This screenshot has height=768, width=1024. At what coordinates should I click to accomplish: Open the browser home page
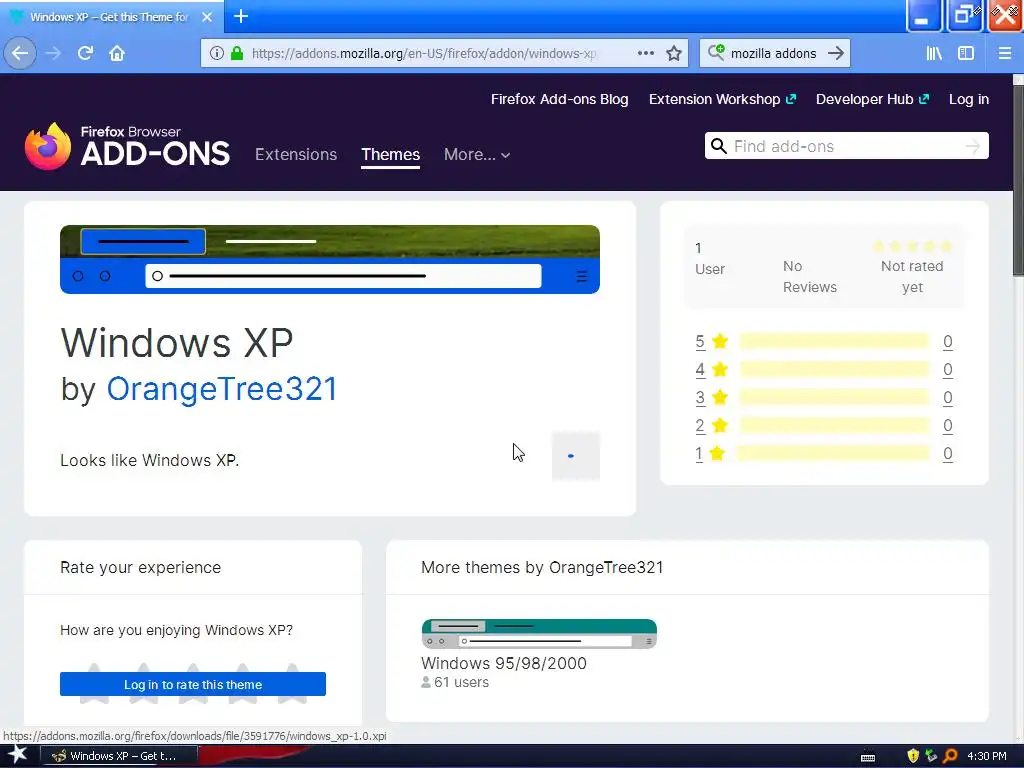tap(117, 53)
